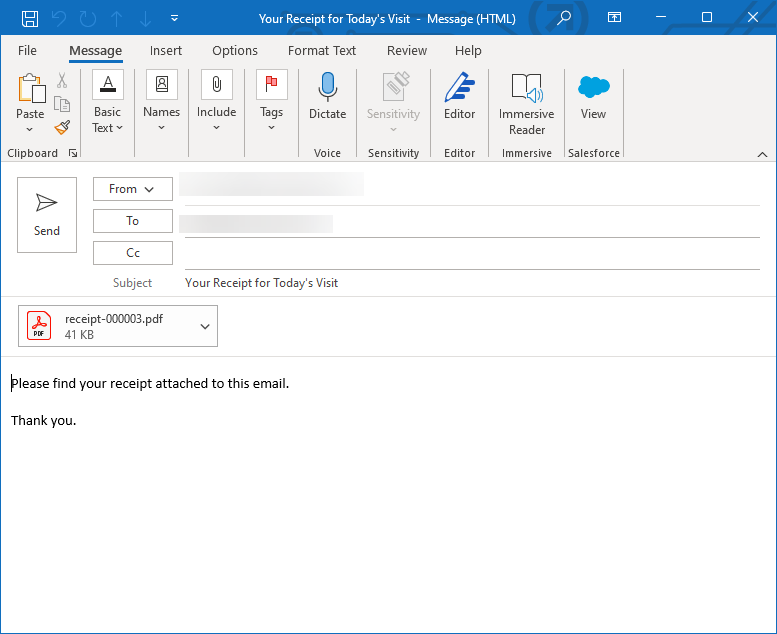Viewport: 777px width, 634px height.
Task: Expand the Paste options arrow
Action: click(30, 129)
